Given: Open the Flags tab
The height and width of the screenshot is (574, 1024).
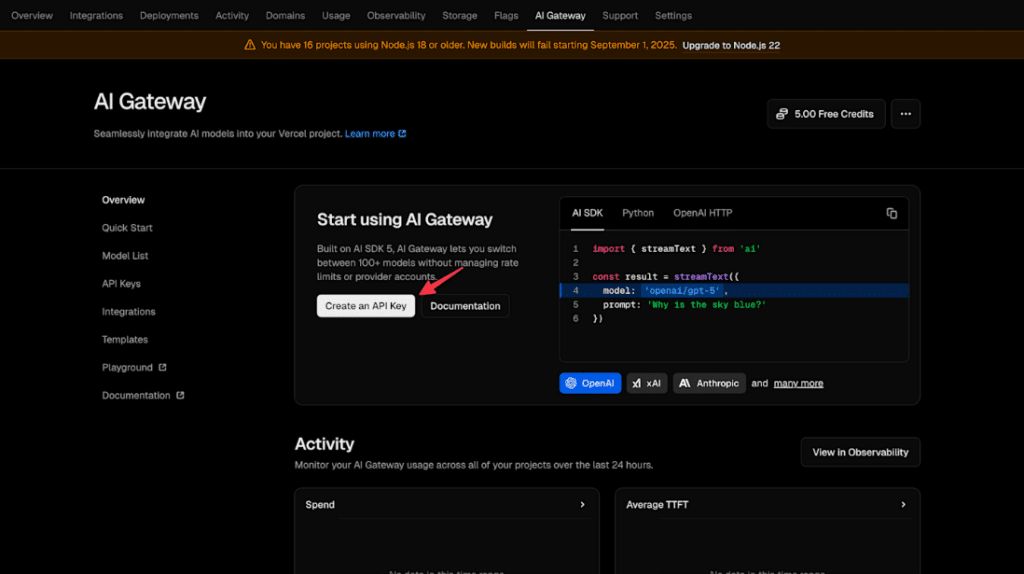Looking at the screenshot, I should pyautogui.click(x=506, y=15).
